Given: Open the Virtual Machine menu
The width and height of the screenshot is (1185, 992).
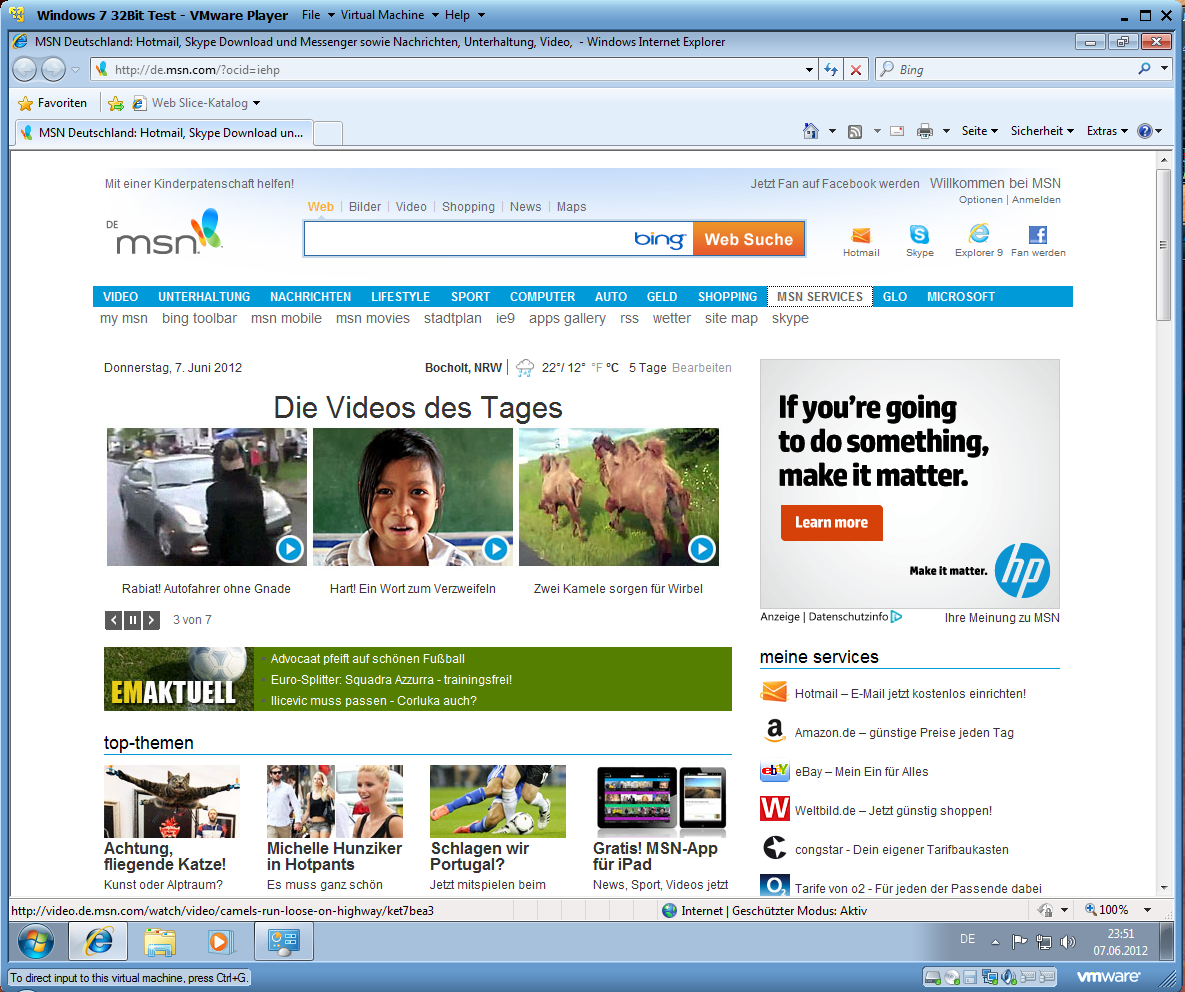Looking at the screenshot, I should pyautogui.click(x=389, y=15).
